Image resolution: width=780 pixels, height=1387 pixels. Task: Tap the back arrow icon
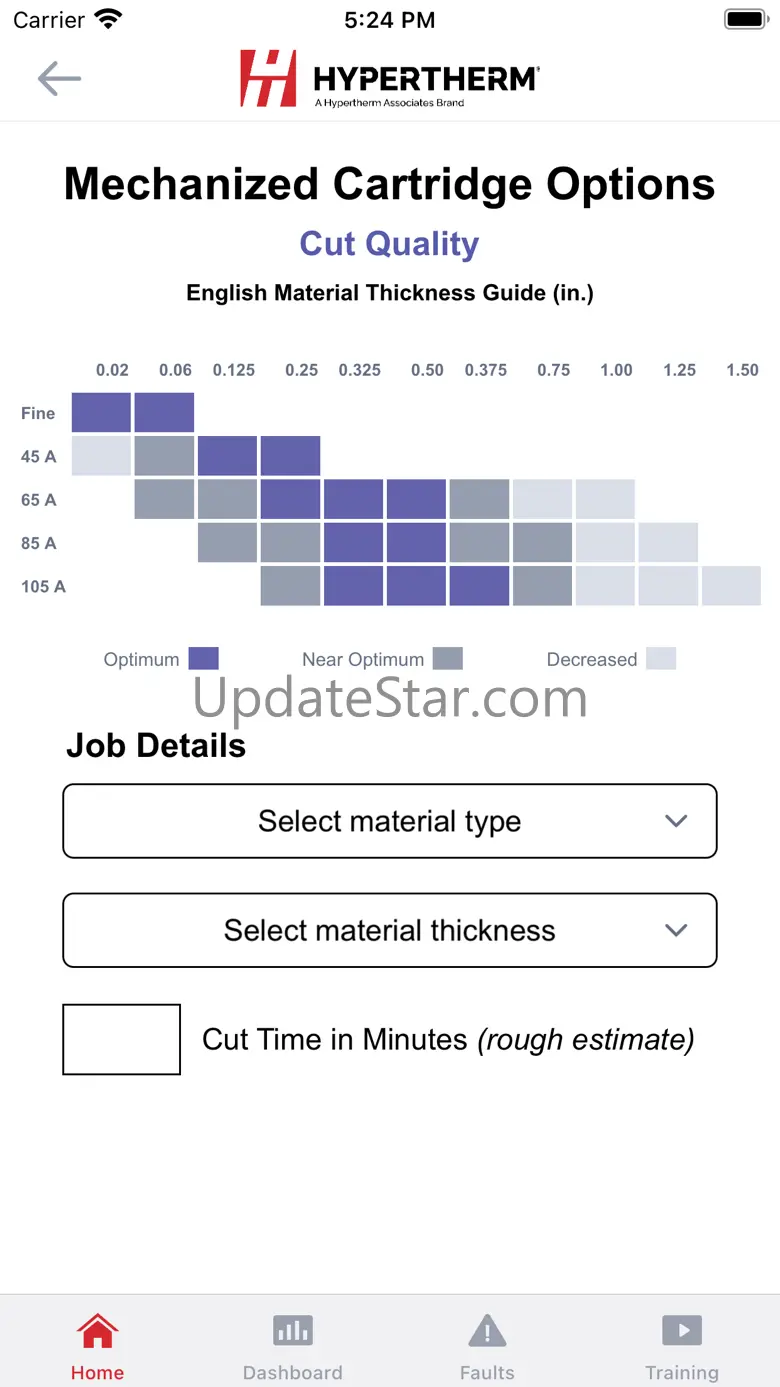59,79
